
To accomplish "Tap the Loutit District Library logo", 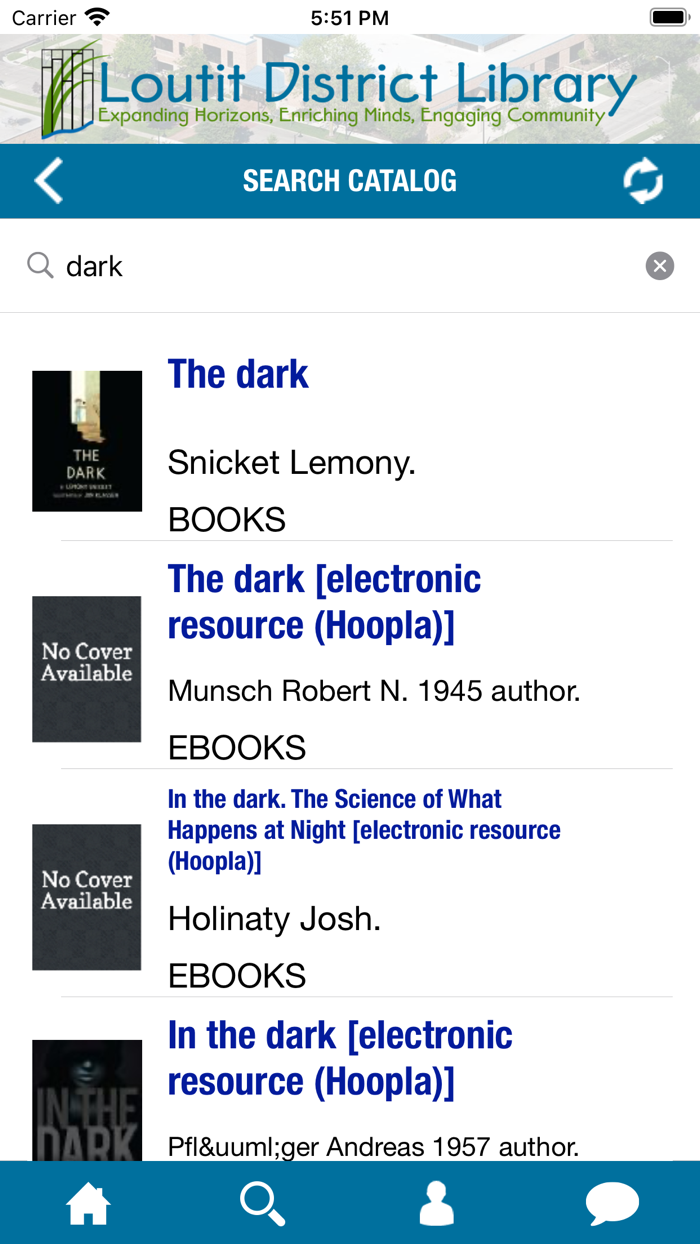I will point(340,90).
